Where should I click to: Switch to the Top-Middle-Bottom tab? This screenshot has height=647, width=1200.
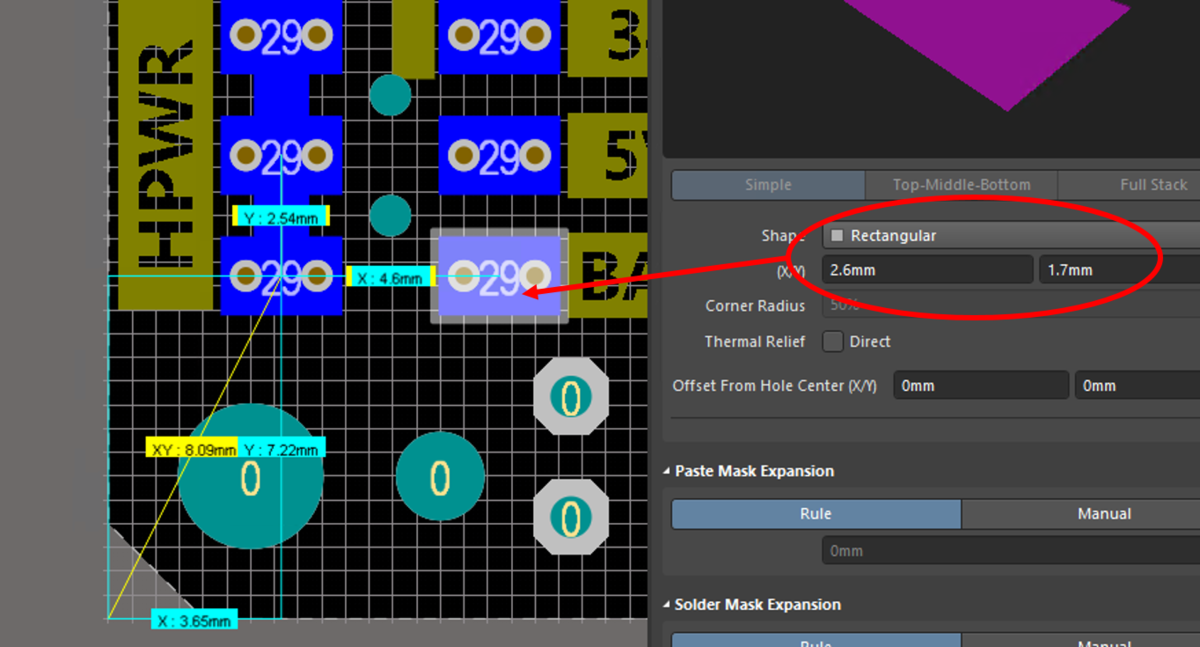coord(961,185)
